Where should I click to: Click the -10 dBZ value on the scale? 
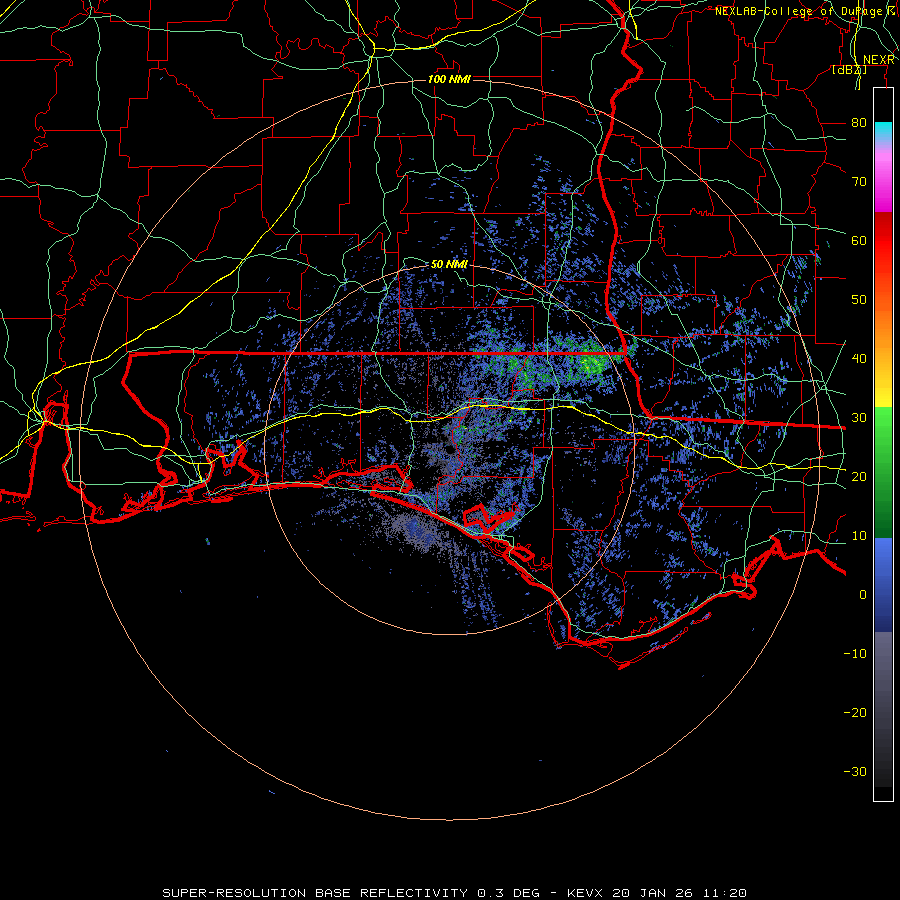tap(855, 654)
